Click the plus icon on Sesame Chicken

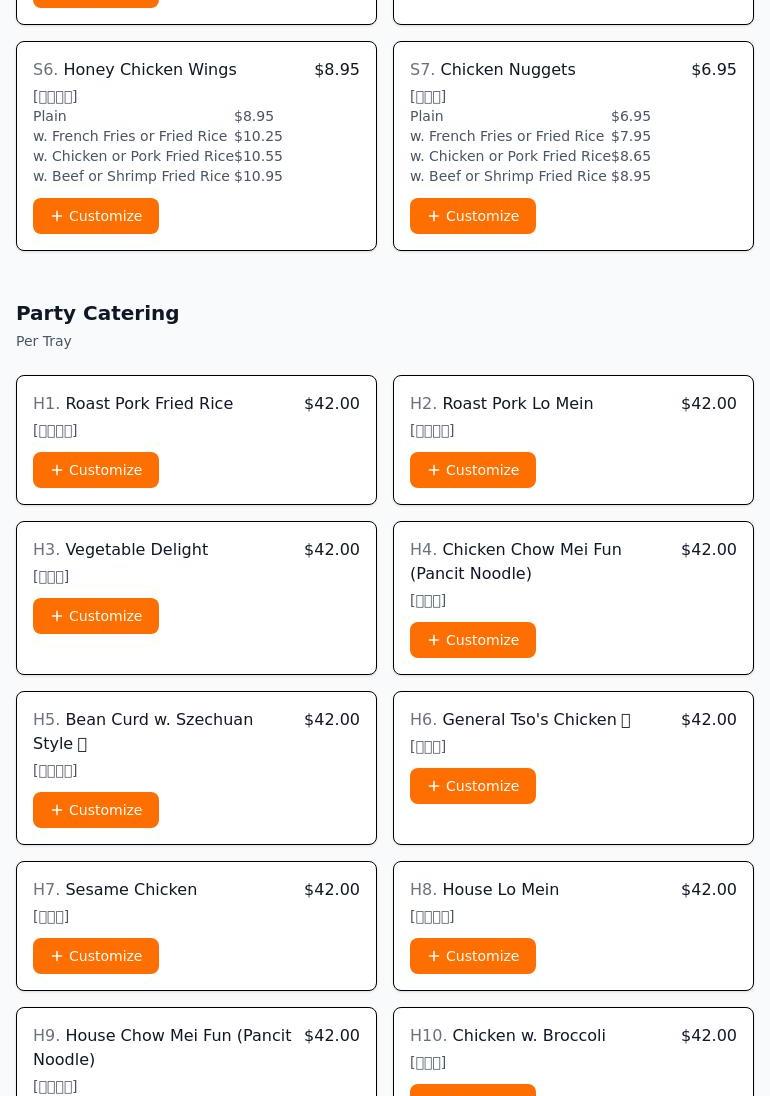coord(57,956)
